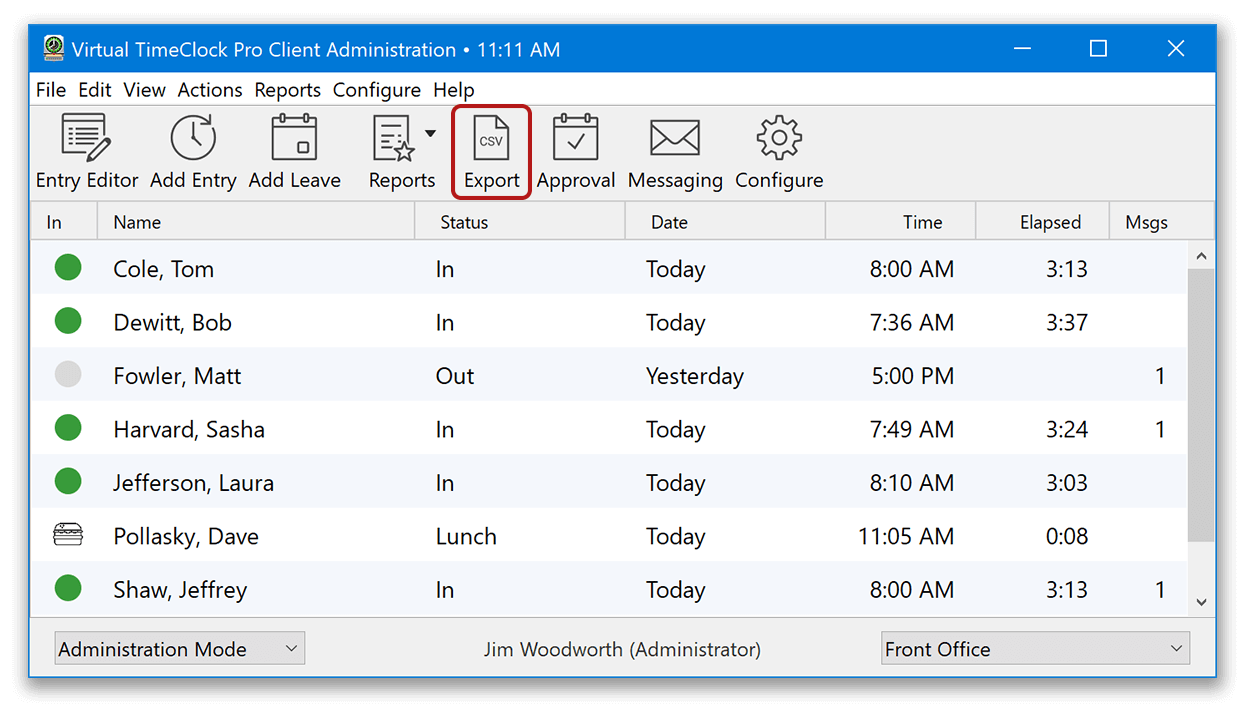1250x707 pixels.
Task: Expand the Reports dropdown arrow
Action: pos(430,133)
